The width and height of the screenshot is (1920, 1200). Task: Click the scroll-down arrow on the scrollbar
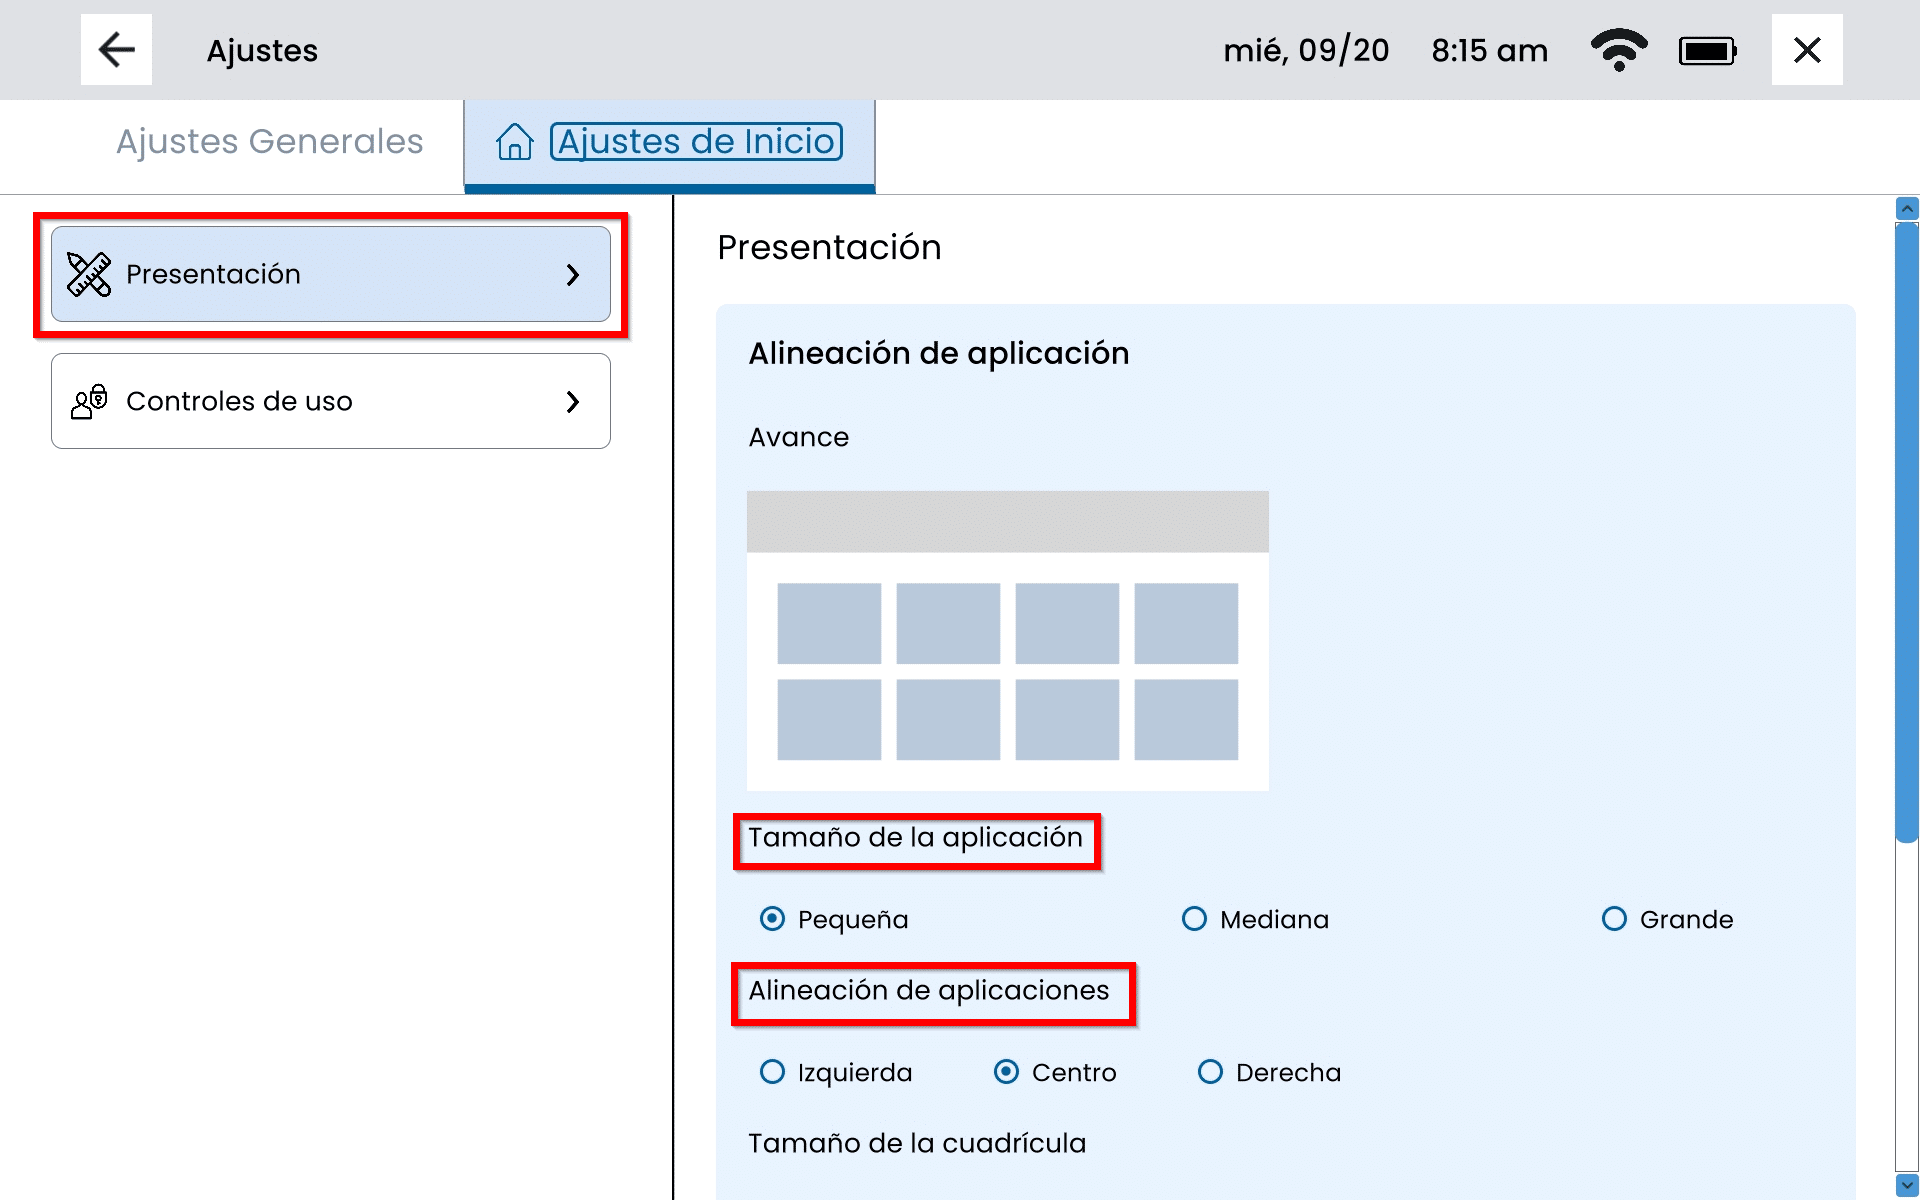pos(1907,1185)
